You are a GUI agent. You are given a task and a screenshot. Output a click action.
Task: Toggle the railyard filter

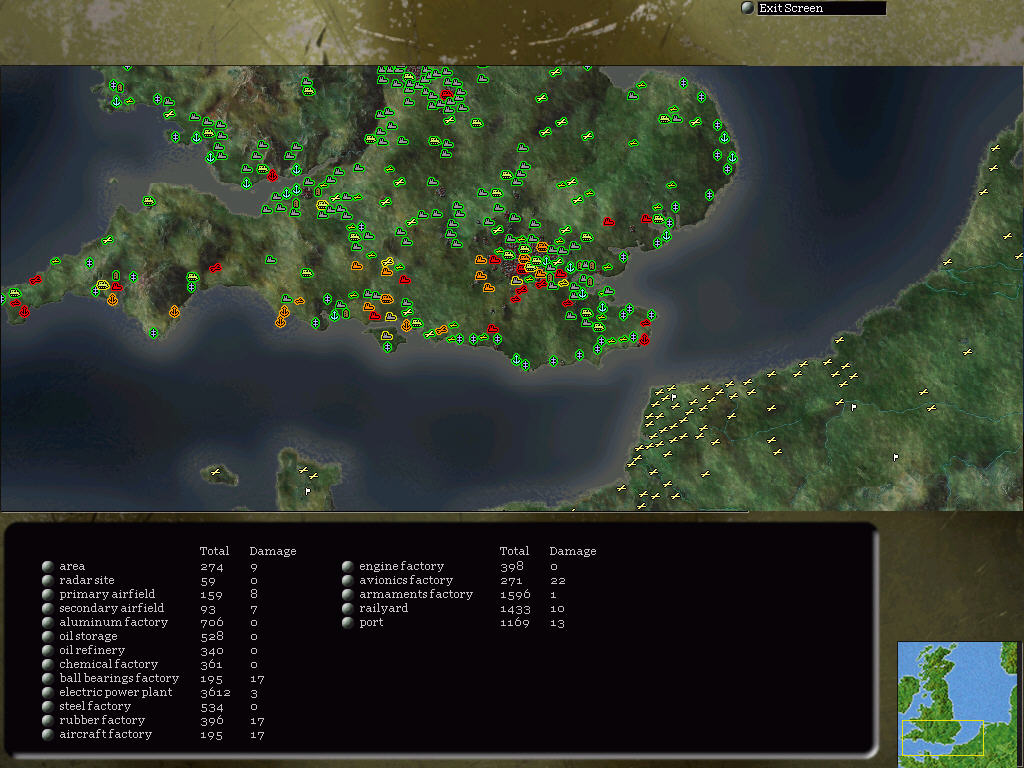[x=347, y=608]
